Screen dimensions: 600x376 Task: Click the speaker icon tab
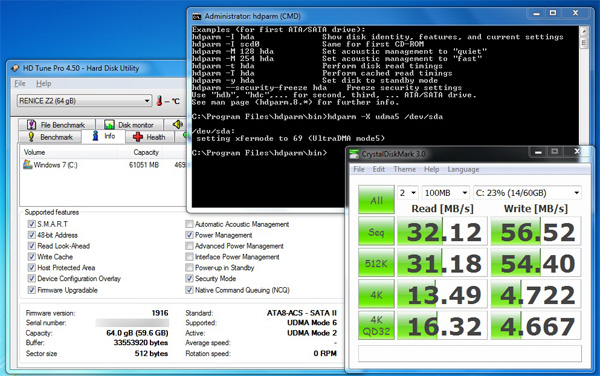point(177,124)
